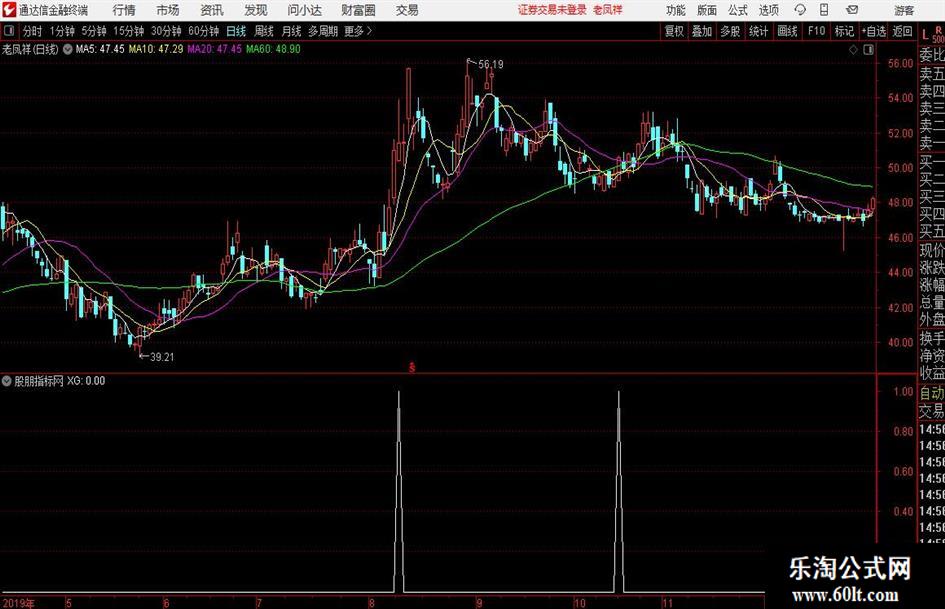945x609 pixels.
Task: Switch to 30分钟 period
Action: click(x=166, y=31)
